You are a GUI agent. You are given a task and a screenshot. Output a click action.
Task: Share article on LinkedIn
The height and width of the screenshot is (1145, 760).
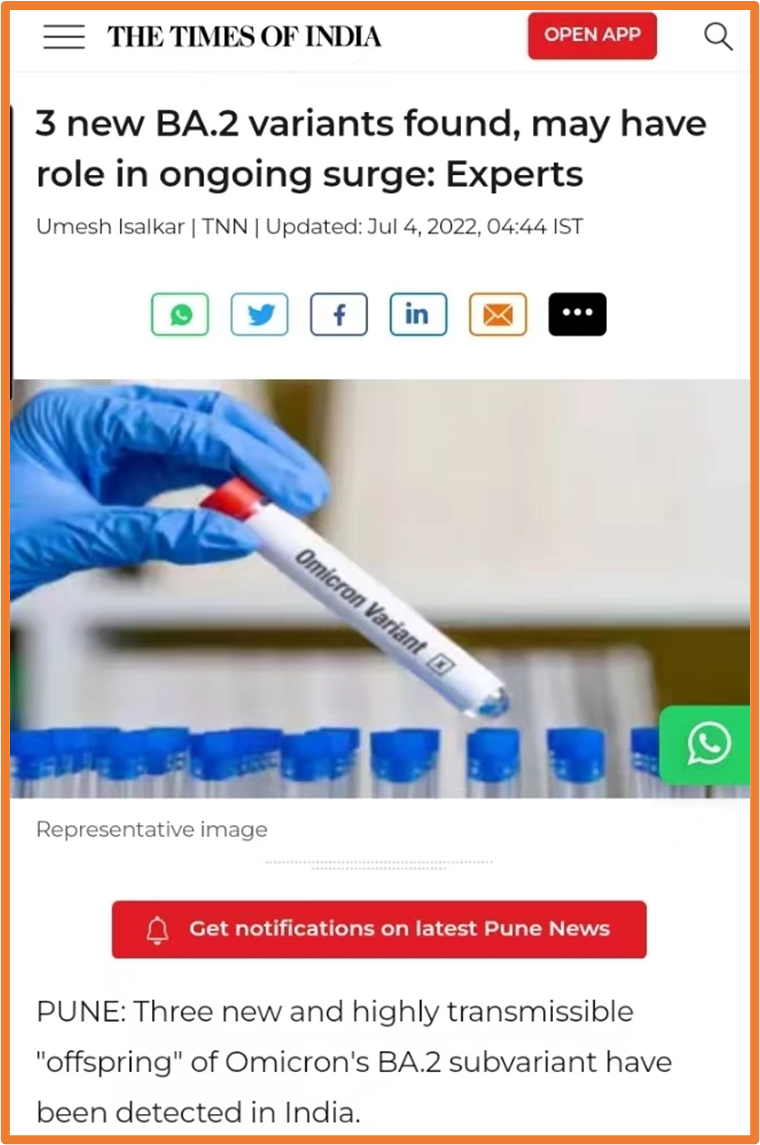418,314
